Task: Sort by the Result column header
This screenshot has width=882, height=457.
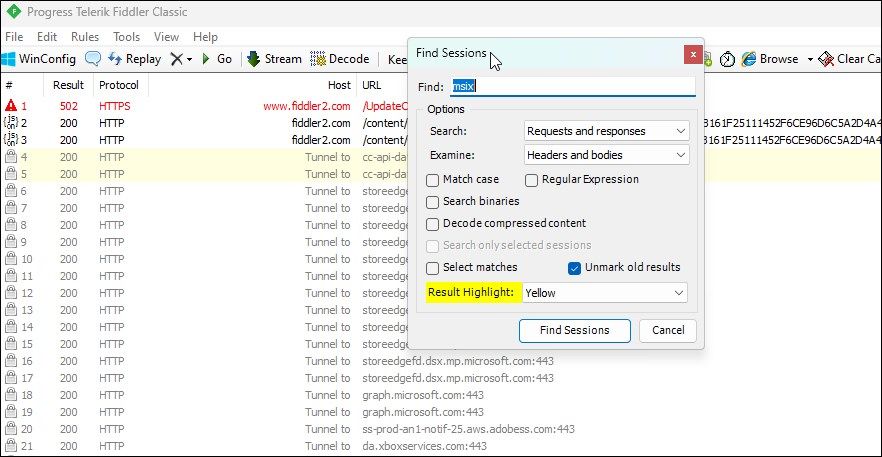Action: coord(68,85)
